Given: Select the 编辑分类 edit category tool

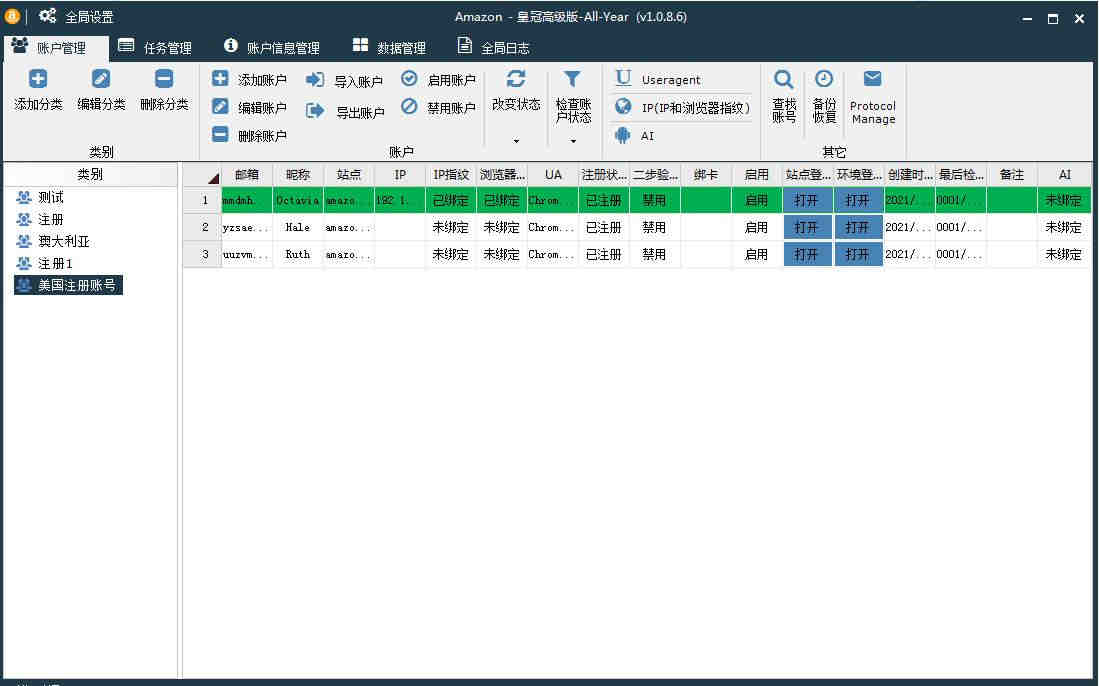Looking at the screenshot, I should (x=101, y=90).
